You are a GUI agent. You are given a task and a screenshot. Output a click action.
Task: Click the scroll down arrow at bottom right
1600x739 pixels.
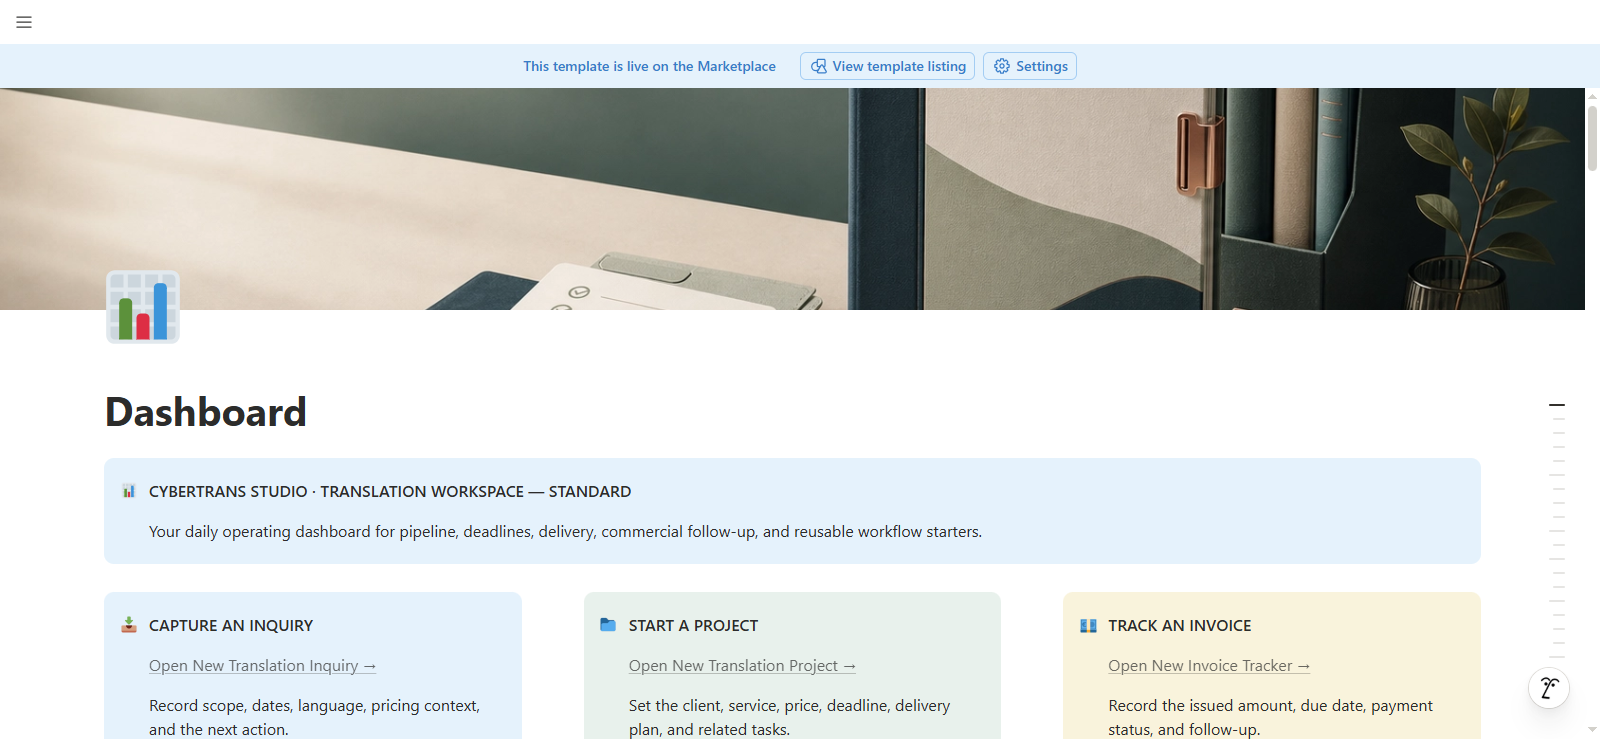[1592, 730]
